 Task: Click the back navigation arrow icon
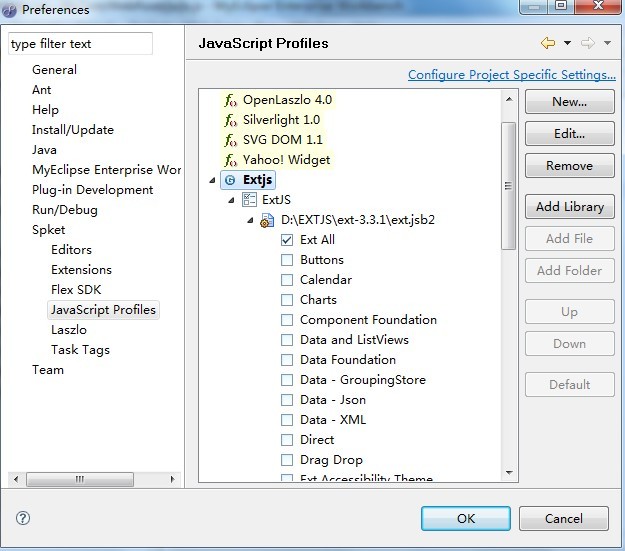pyautogui.click(x=548, y=43)
